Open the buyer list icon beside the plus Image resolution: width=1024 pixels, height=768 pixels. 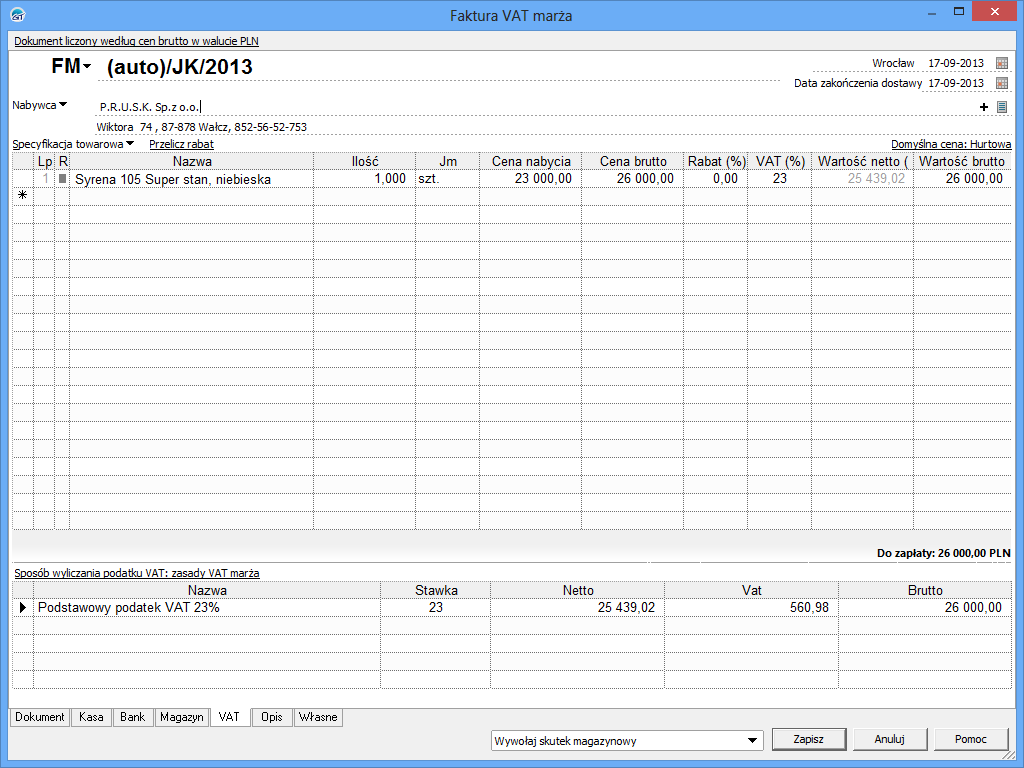(x=1002, y=107)
